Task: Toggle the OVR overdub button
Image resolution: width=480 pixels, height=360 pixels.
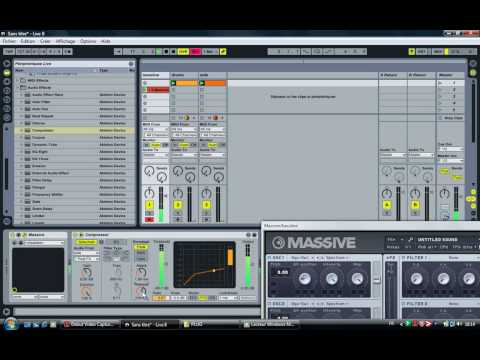Action: (x=183, y=51)
